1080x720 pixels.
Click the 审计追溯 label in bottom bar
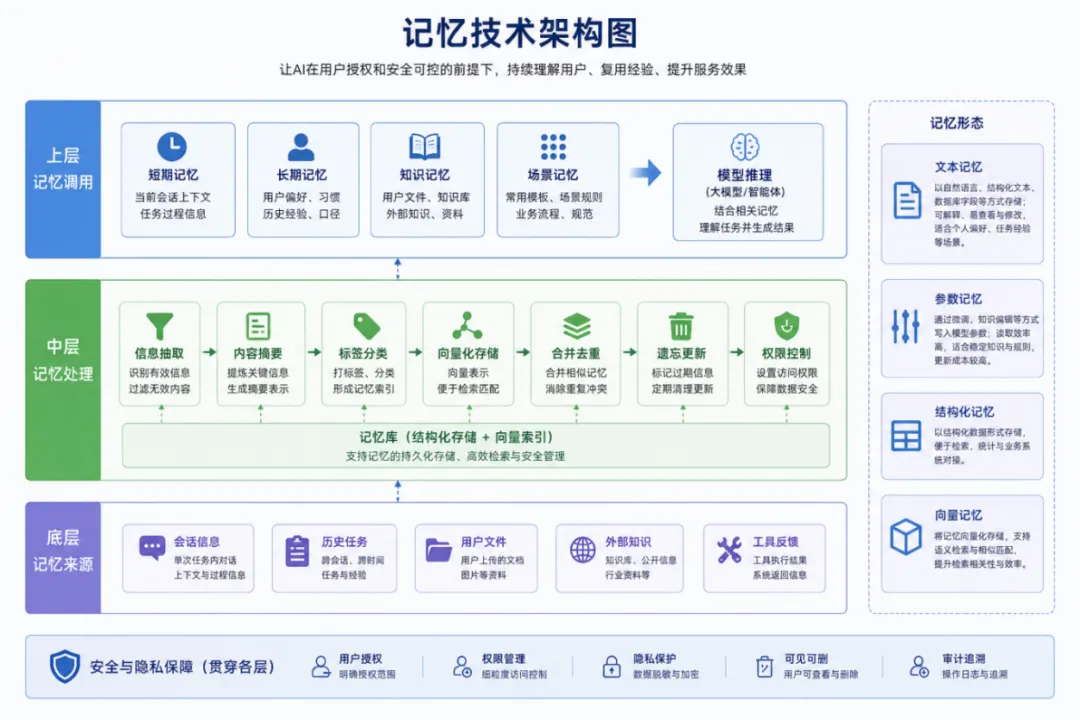click(x=964, y=659)
